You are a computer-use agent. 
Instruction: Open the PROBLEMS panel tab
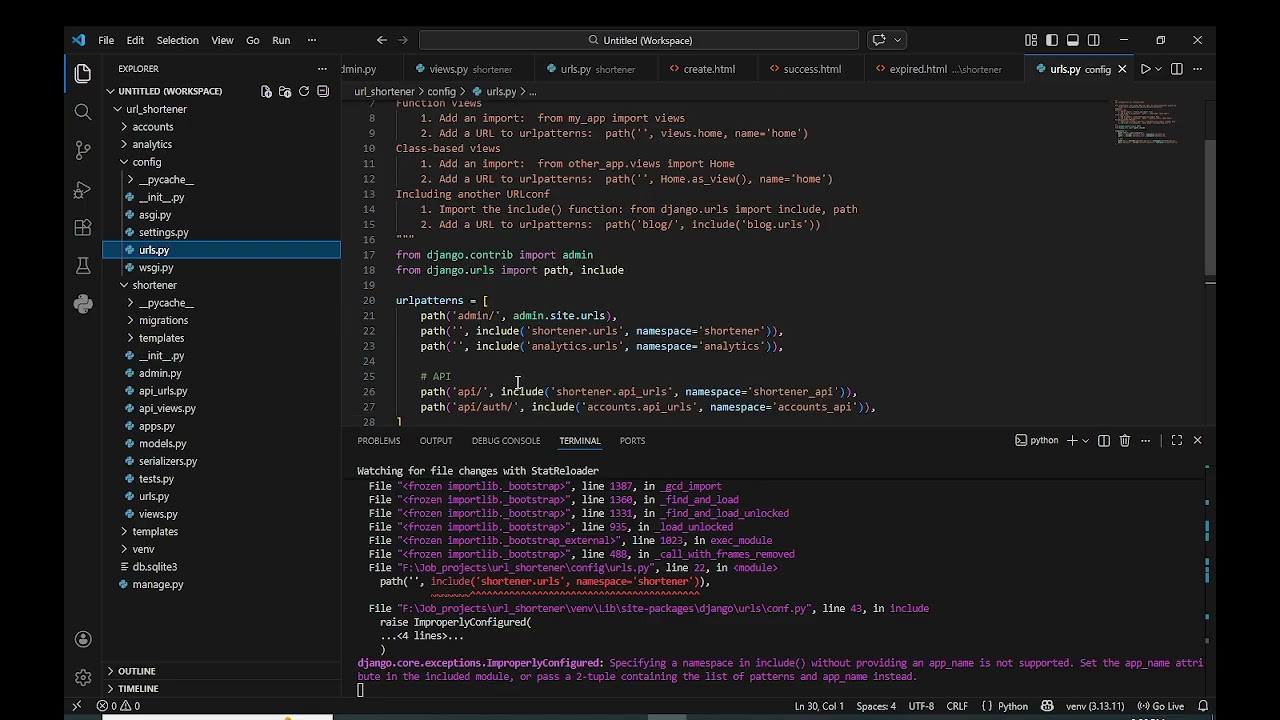coord(379,440)
